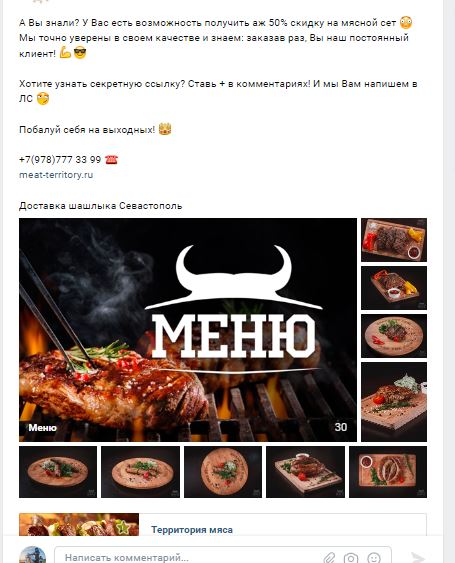Open fourth bottom-row ribs on board thumbnail
455x563 pixels.
[305, 472]
